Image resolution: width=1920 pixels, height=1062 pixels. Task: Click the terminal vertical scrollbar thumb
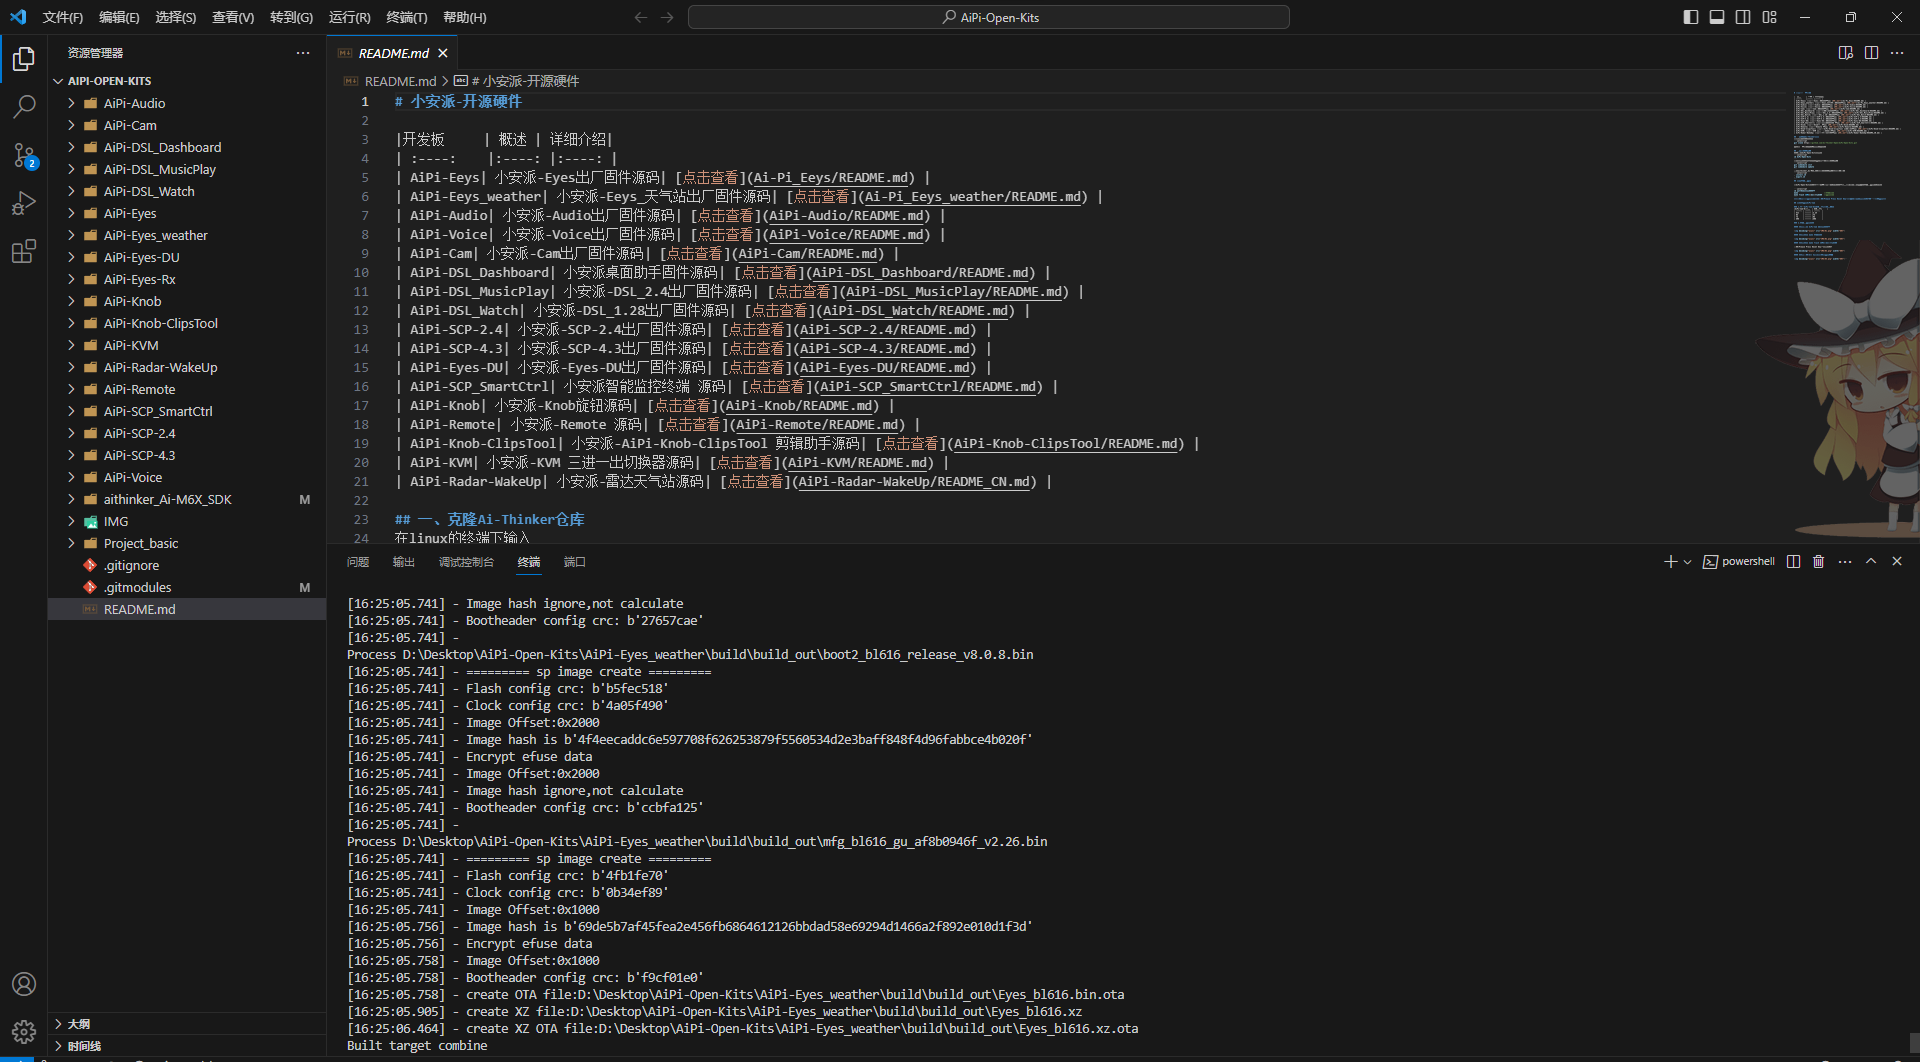click(x=1913, y=1042)
